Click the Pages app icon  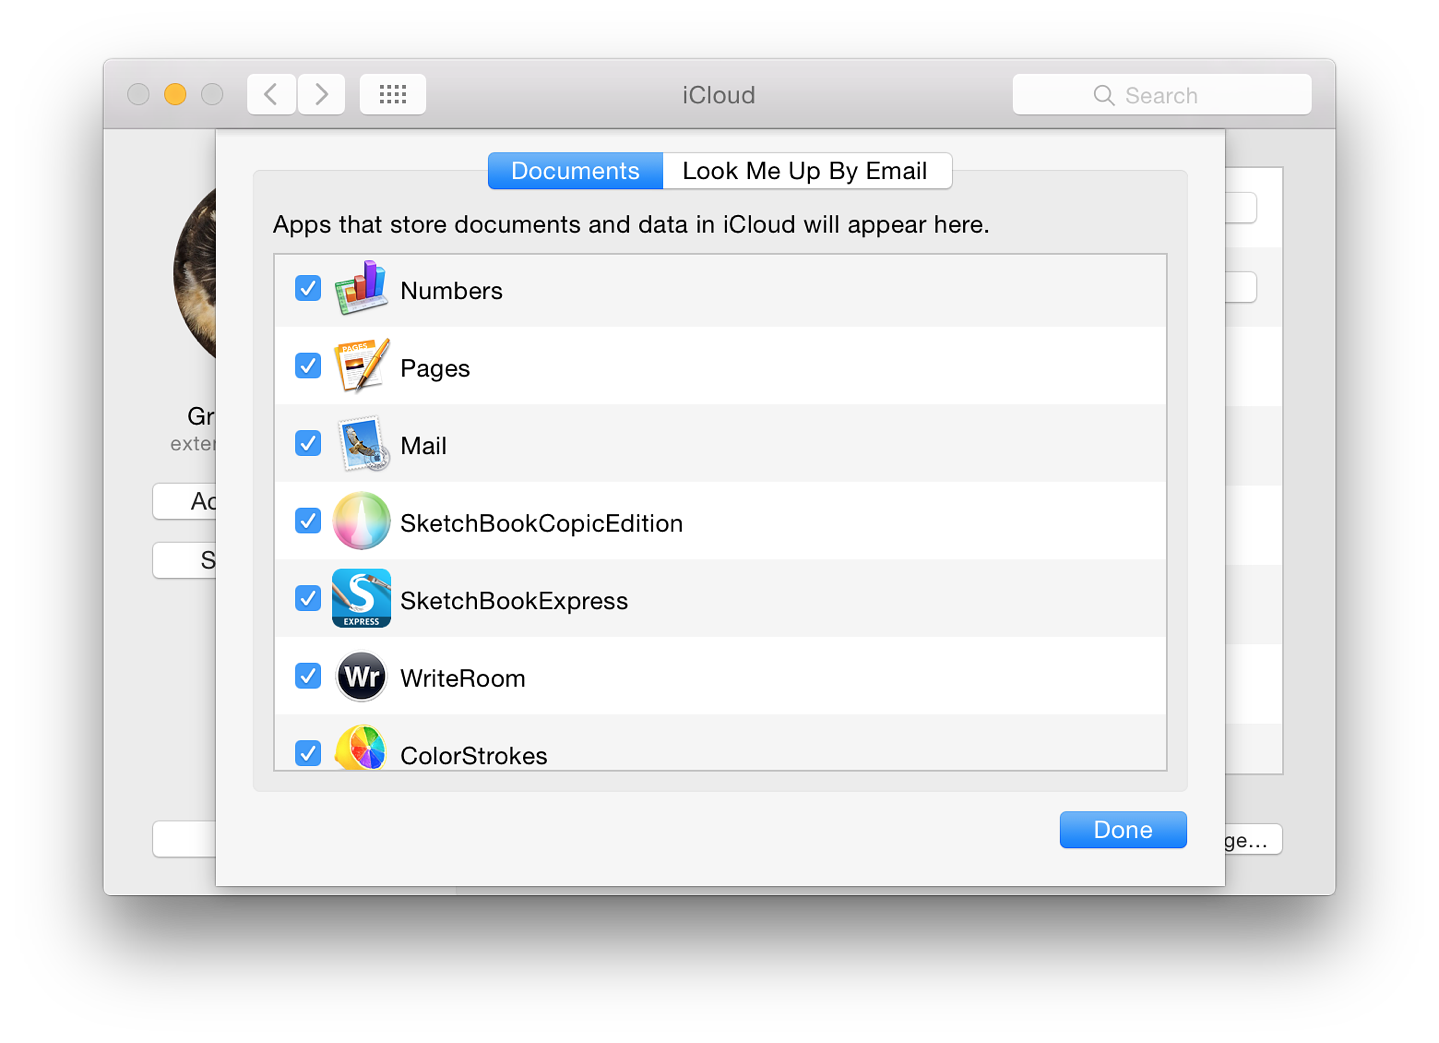pos(361,366)
